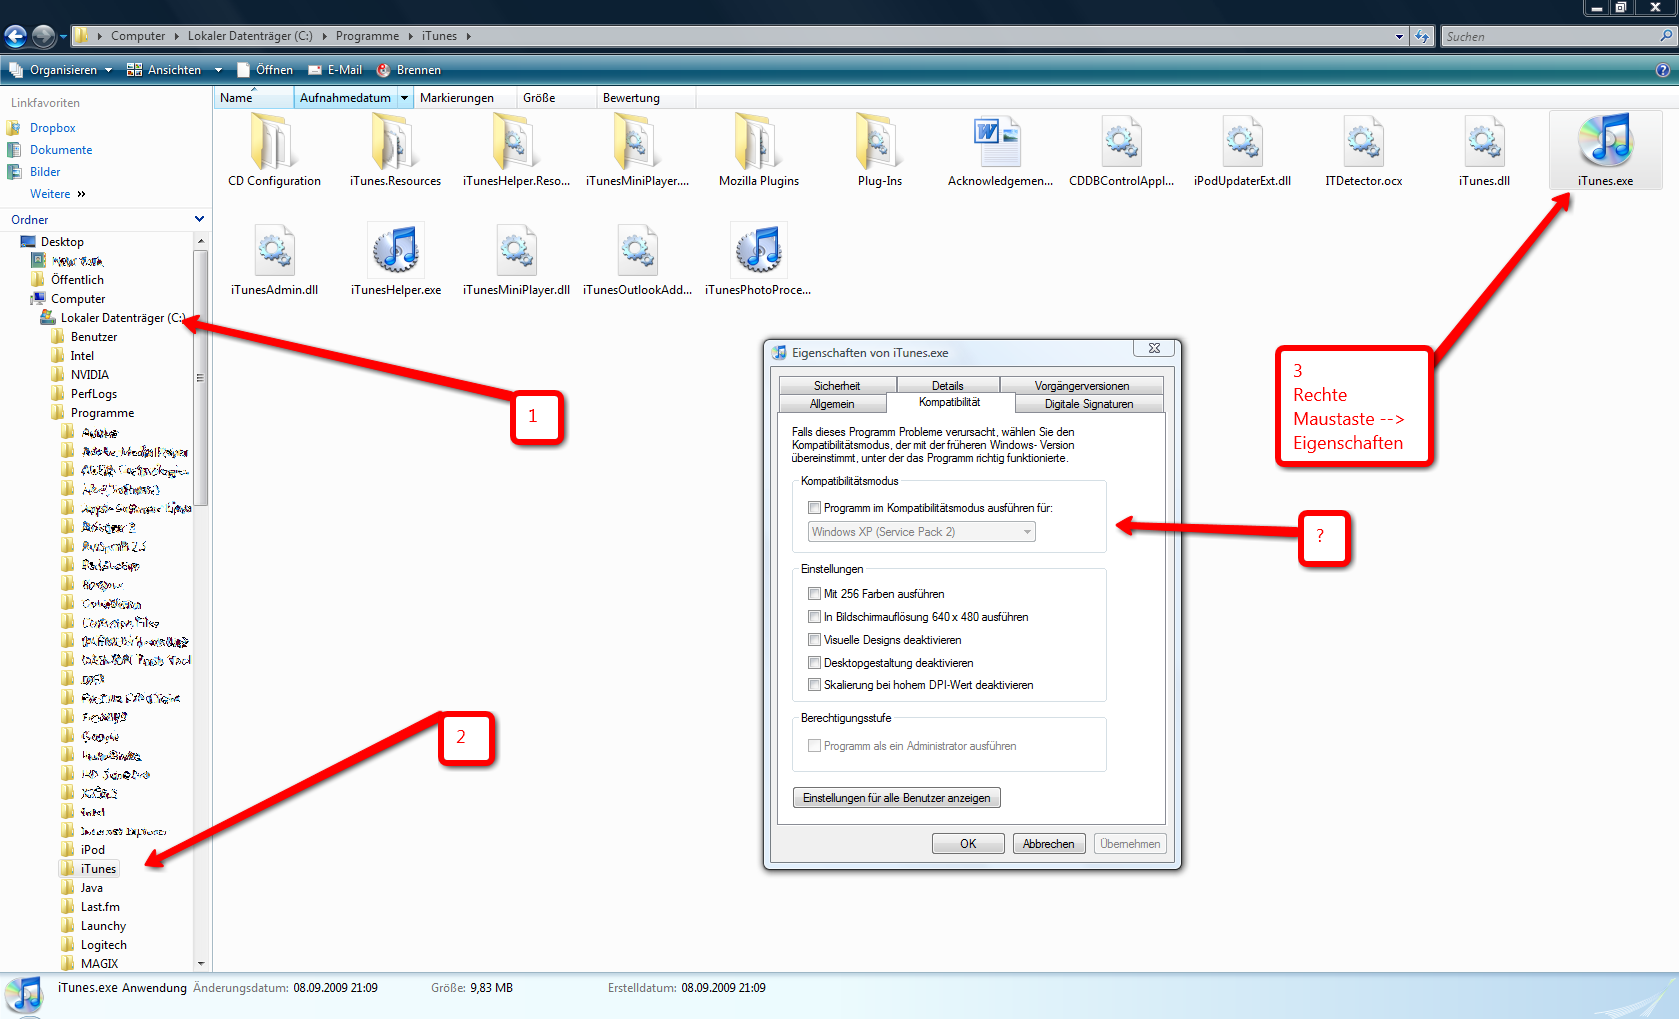Select the Kompatibilität tab
1679x1019 pixels.
[x=950, y=402]
